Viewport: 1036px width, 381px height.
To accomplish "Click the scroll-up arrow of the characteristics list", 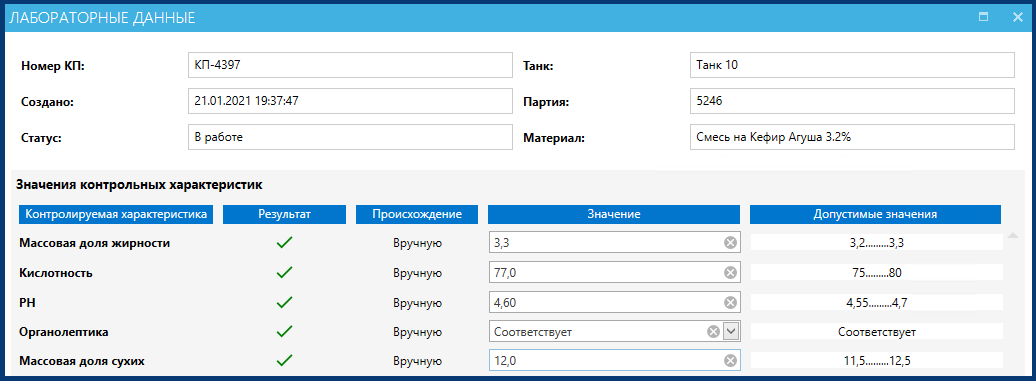I will click(1013, 235).
